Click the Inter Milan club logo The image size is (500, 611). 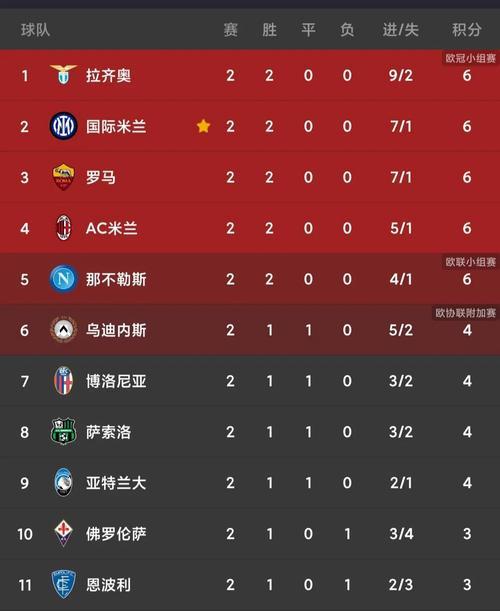point(64,126)
